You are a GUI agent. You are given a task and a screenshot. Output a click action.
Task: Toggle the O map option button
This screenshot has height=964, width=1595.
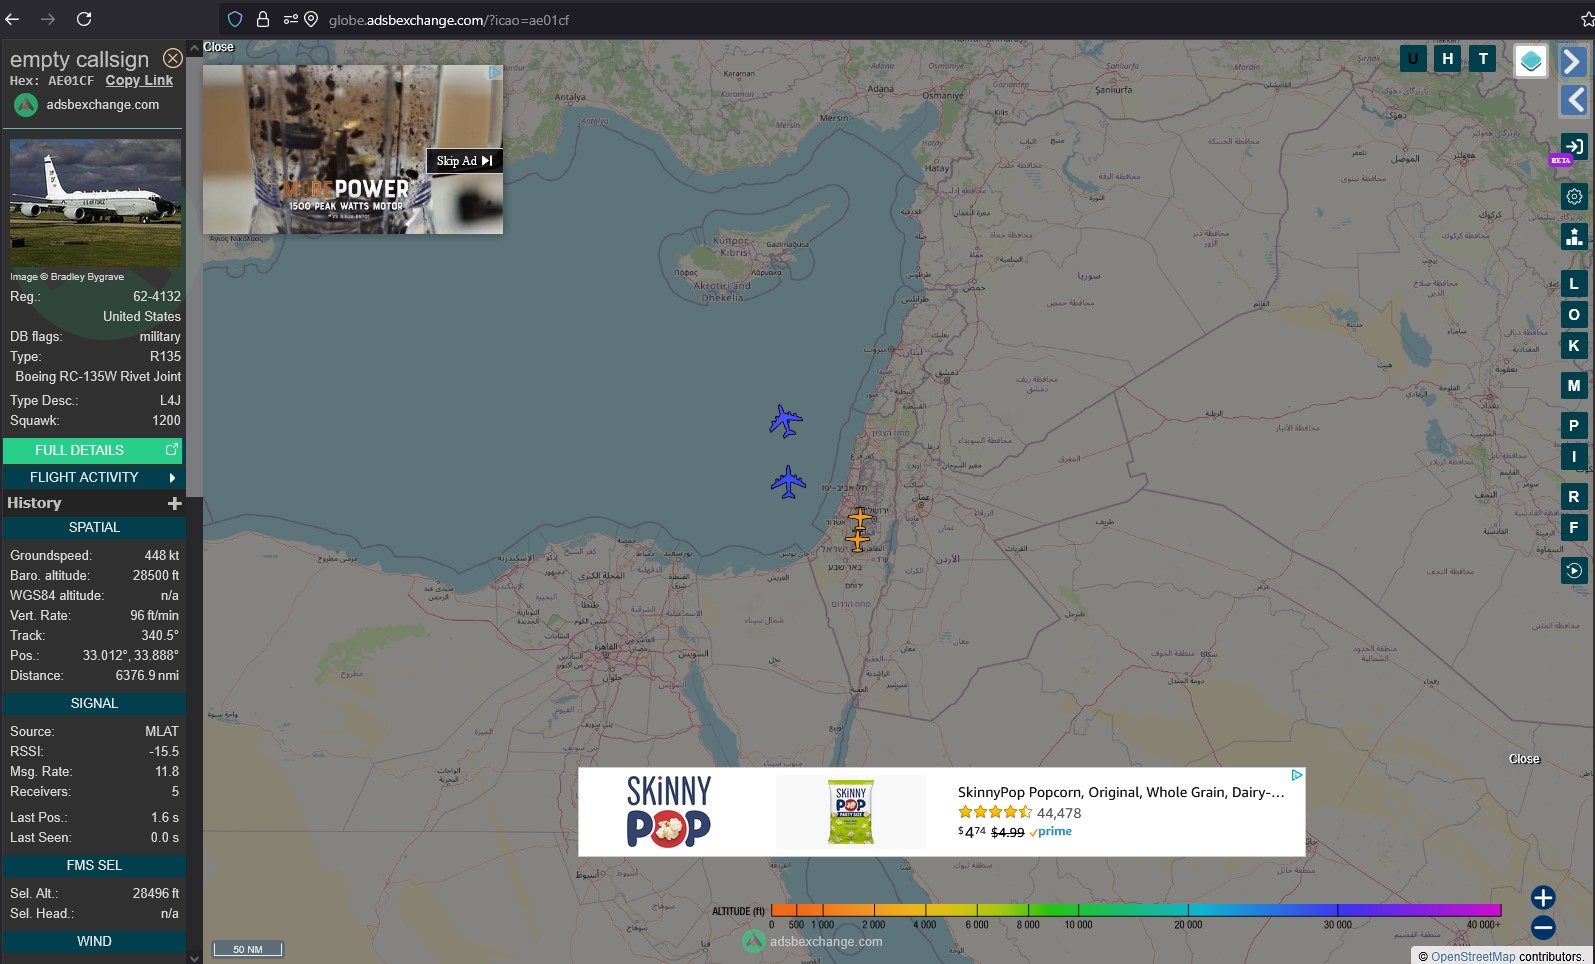click(x=1574, y=315)
